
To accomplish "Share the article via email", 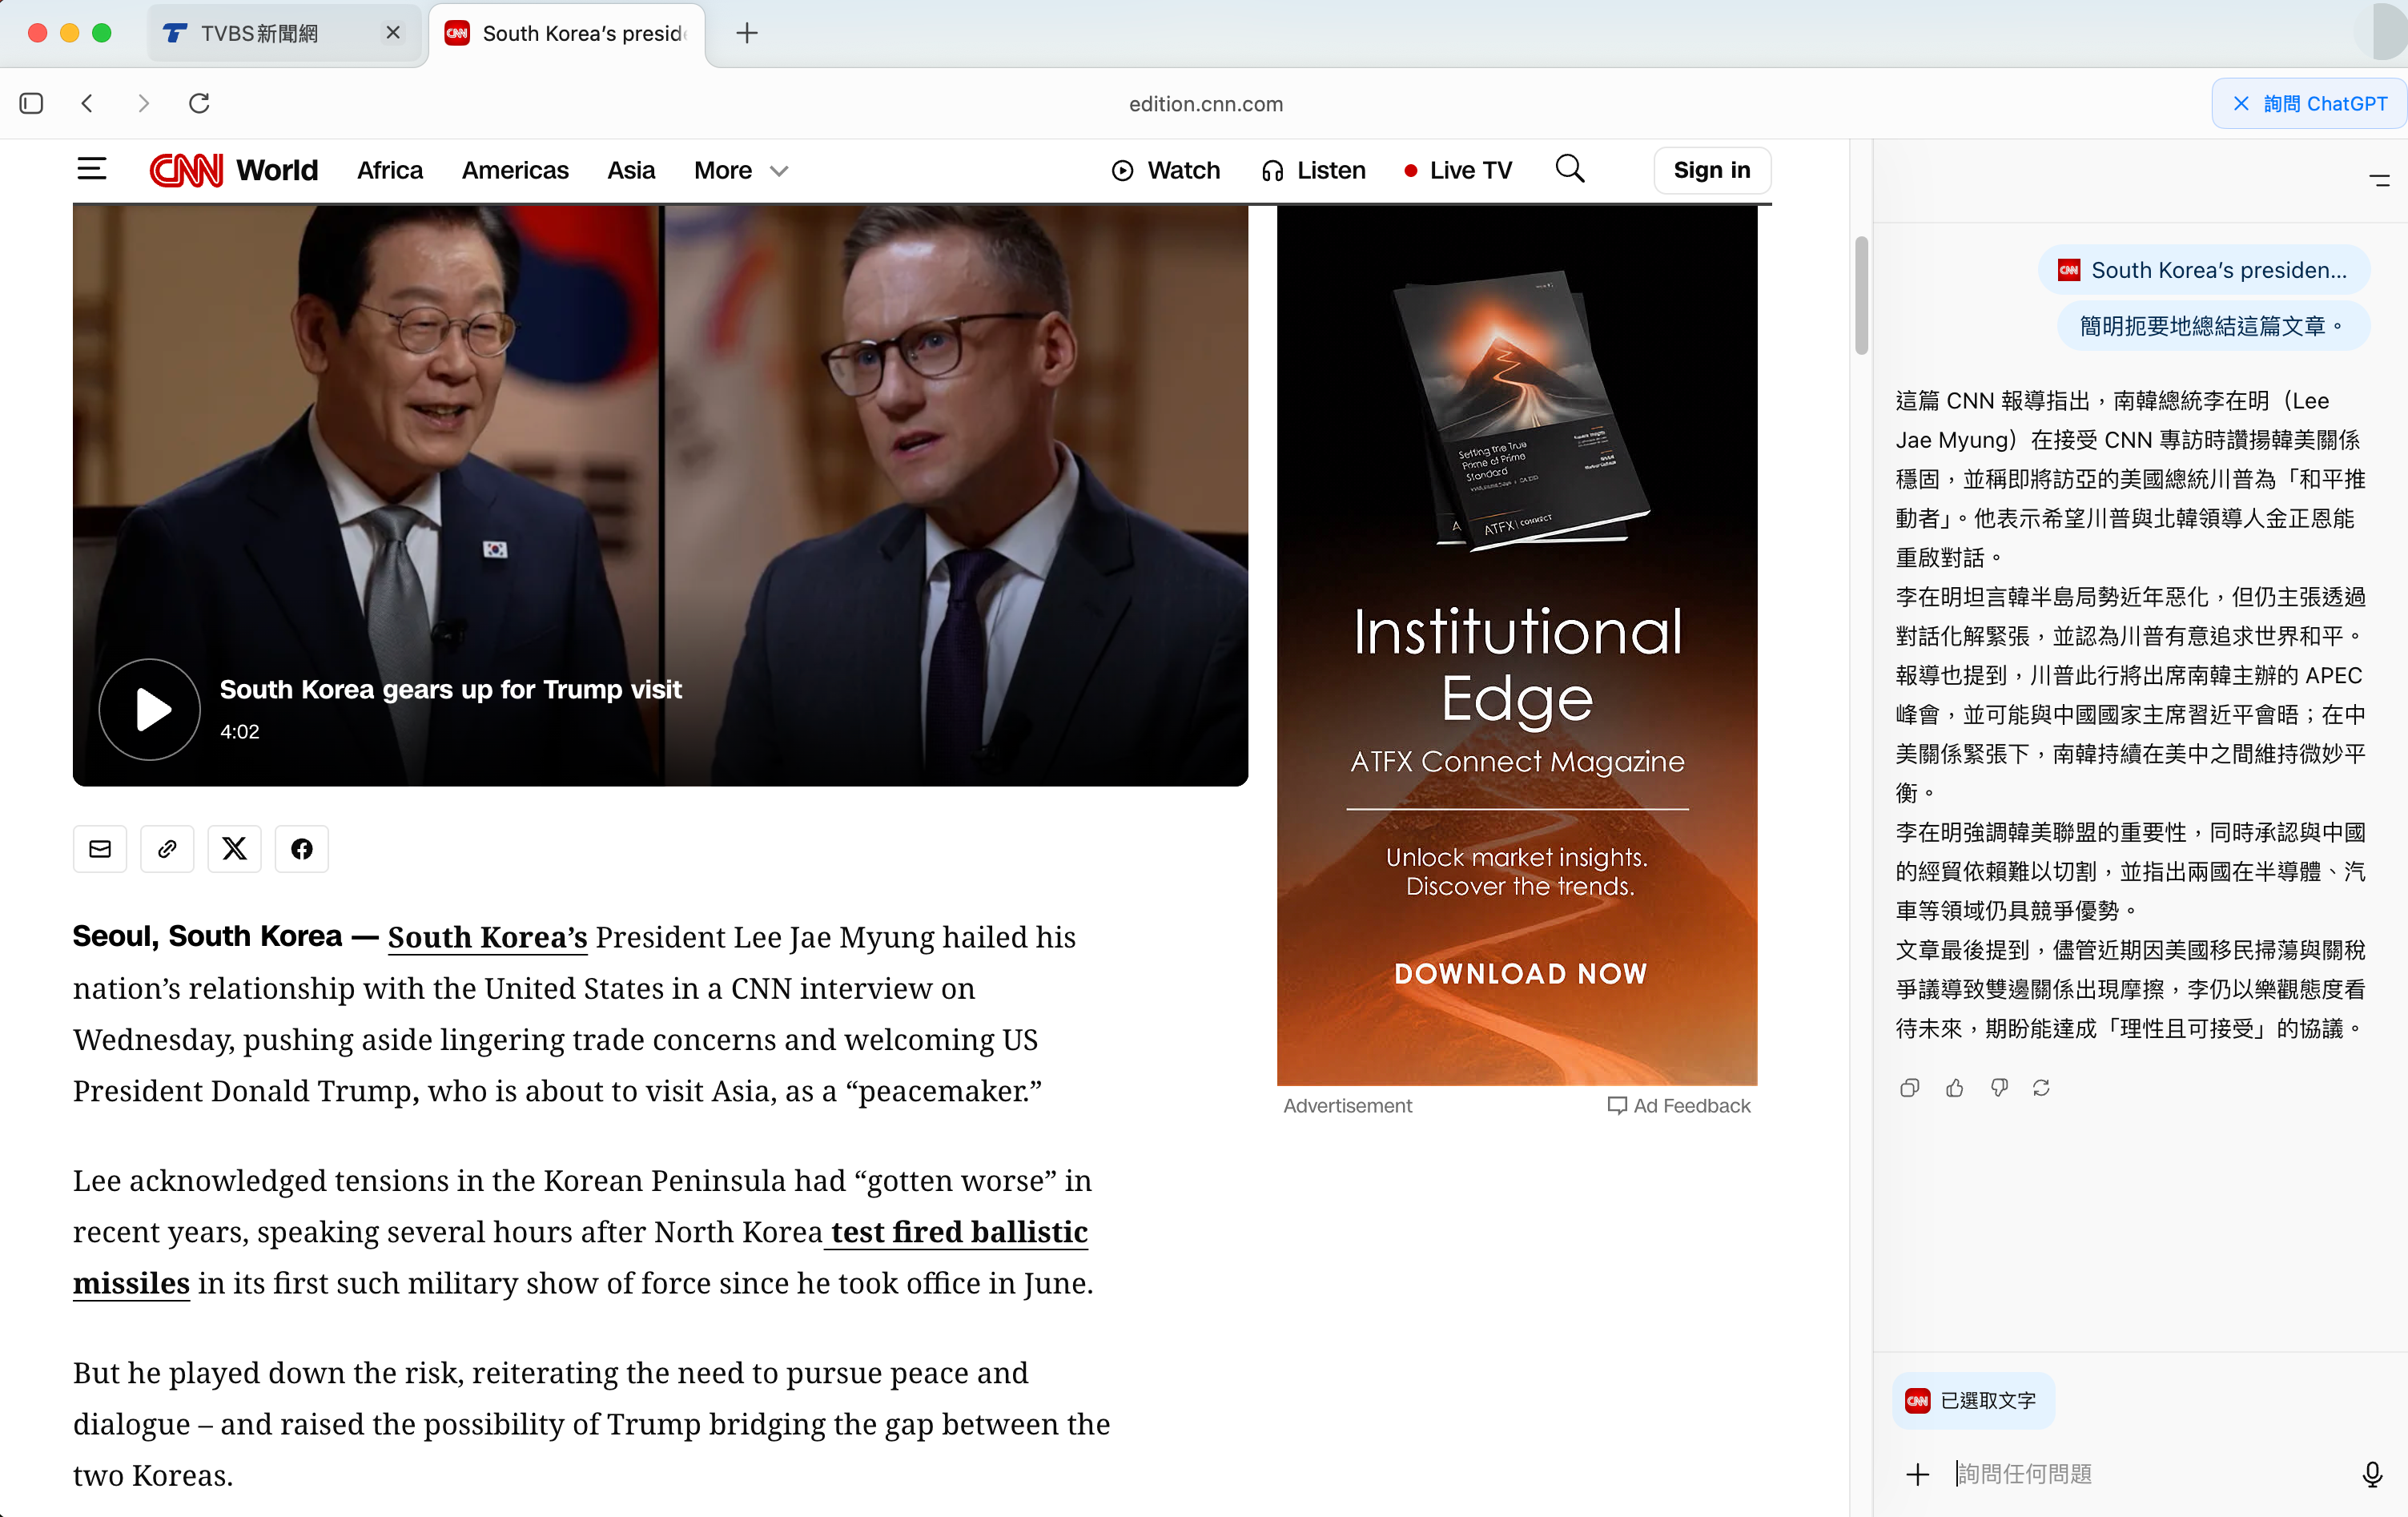I will click(100, 848).
